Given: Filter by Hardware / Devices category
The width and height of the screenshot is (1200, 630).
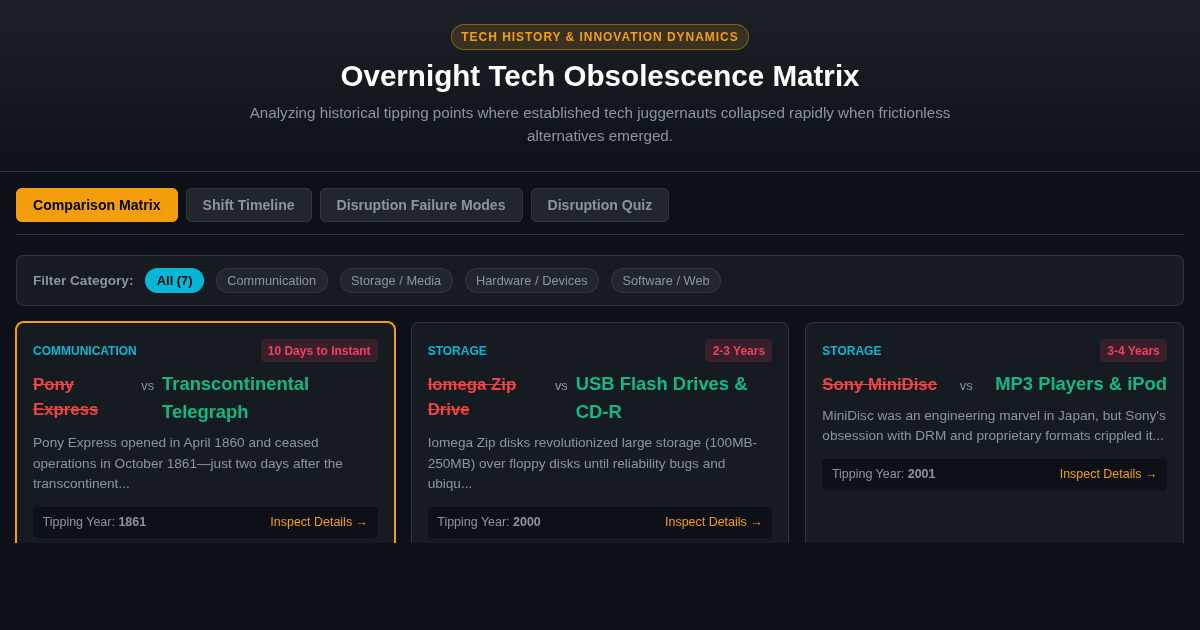Looking at the screenshot, I should click(532, 281).
